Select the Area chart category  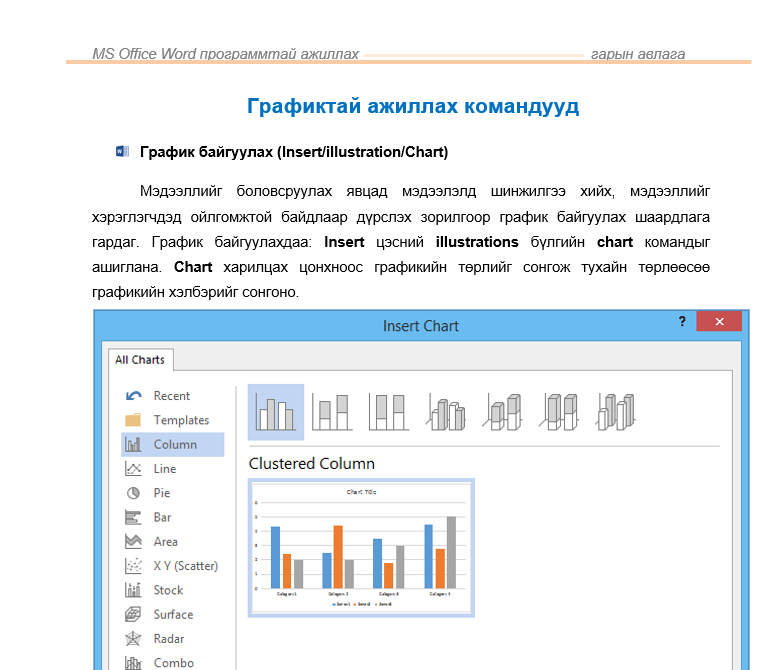coord(172,542)
